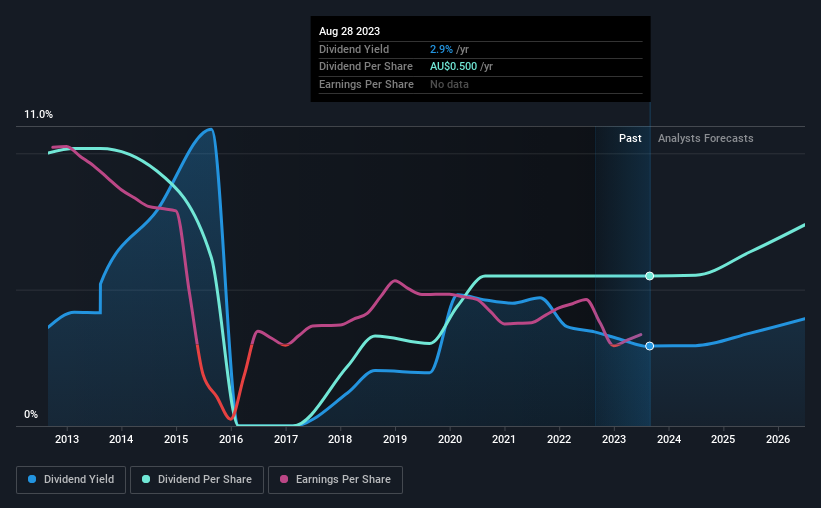The width and height of the screenshot is (821, 508).
Task: Toggle the Earnings Per Share legend button
Action: click(335, 480)
